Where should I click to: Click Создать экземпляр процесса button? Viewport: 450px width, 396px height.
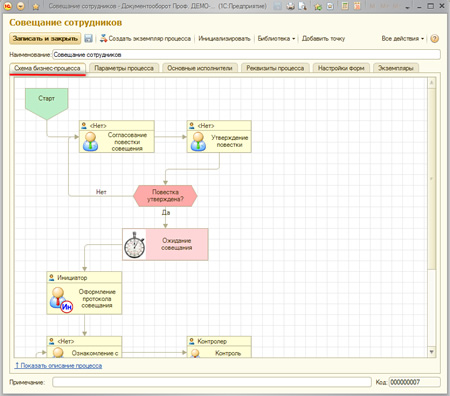tap(145, 39)
